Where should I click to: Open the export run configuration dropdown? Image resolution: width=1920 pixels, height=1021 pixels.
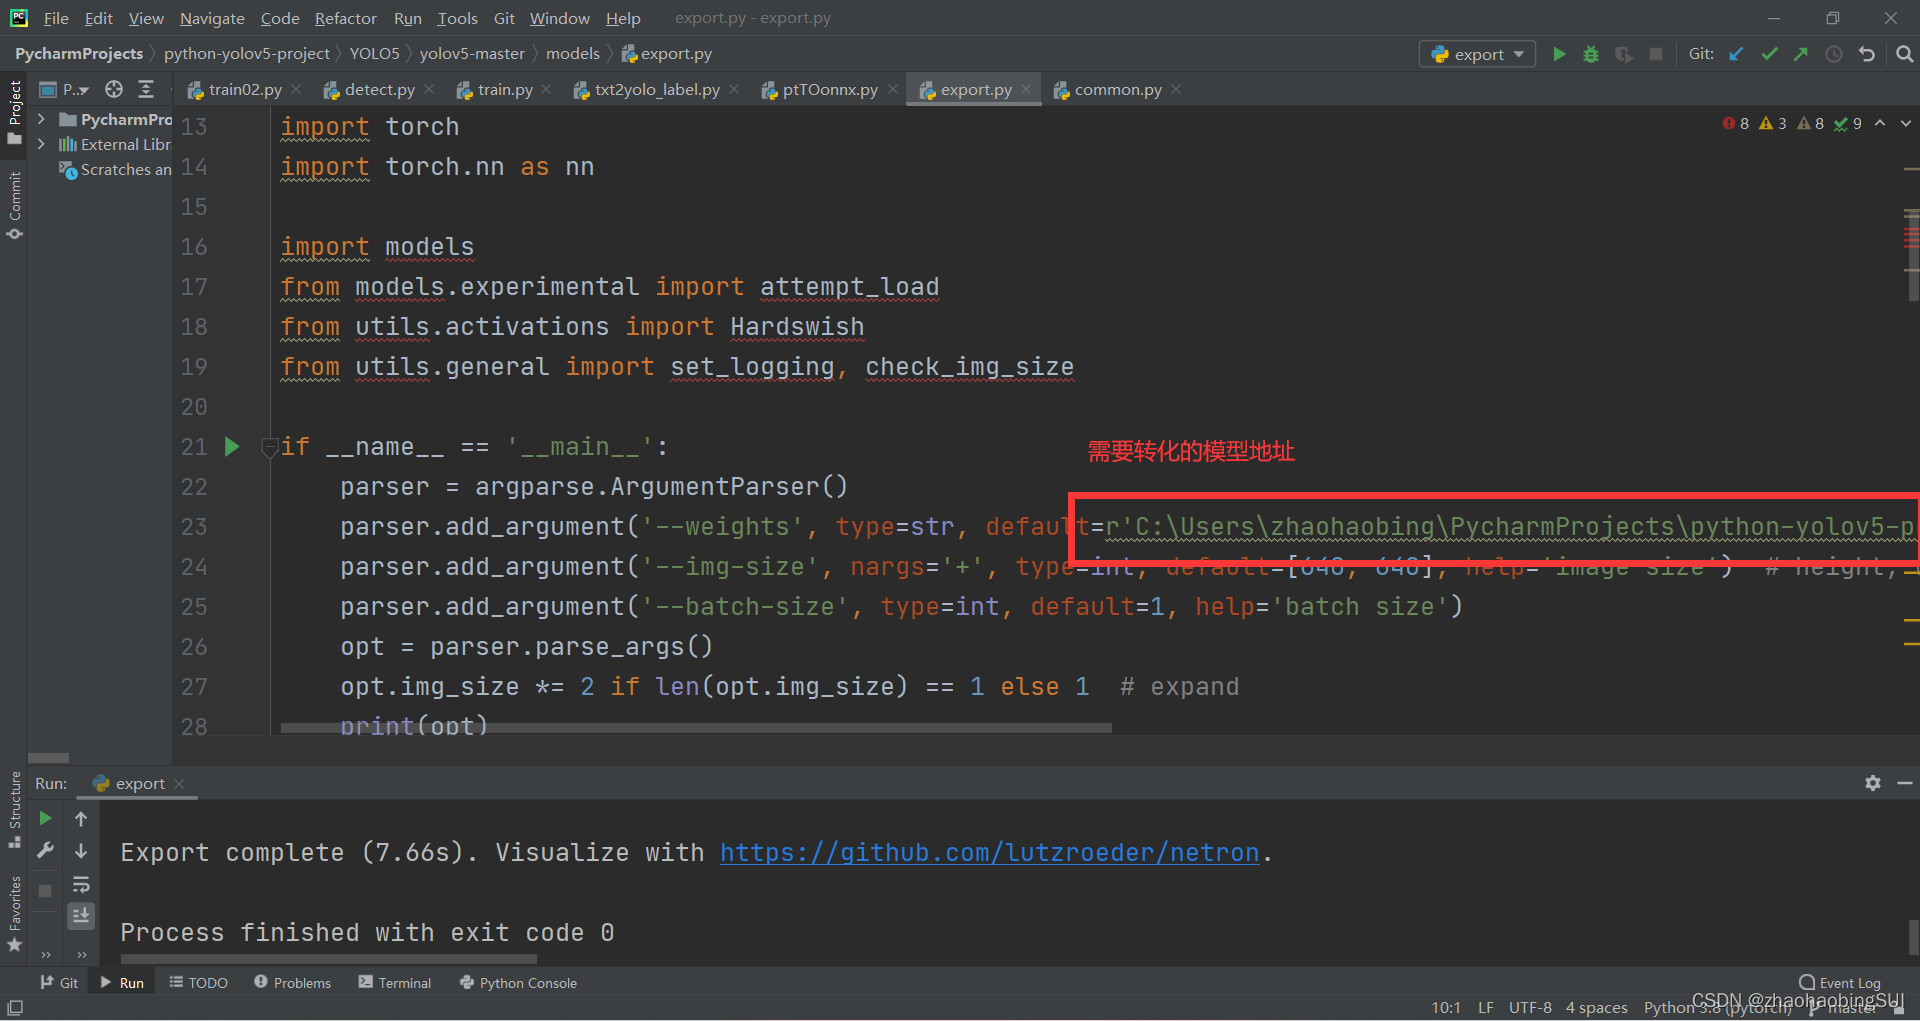click(x=1478, y=54)
